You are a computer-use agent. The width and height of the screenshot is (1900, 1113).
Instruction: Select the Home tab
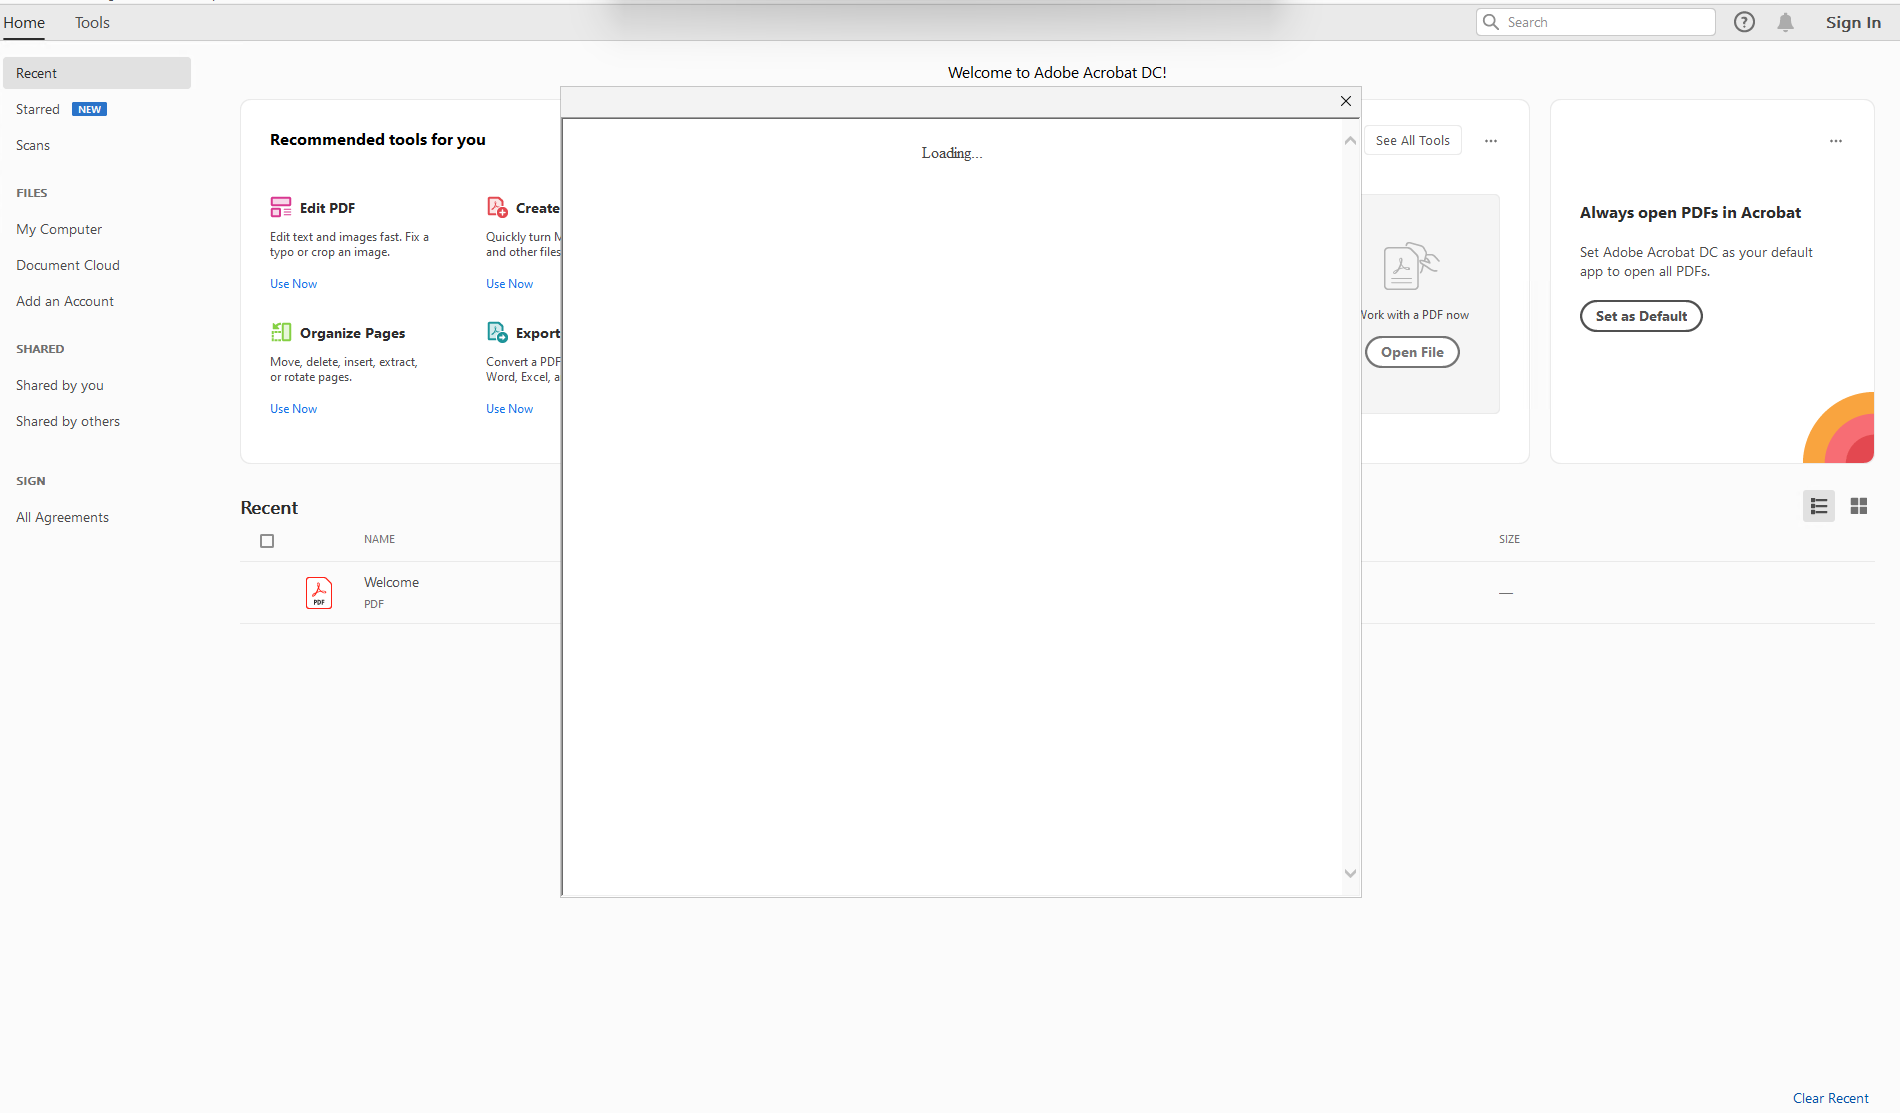pyautogui.click(x=24, y=22)
